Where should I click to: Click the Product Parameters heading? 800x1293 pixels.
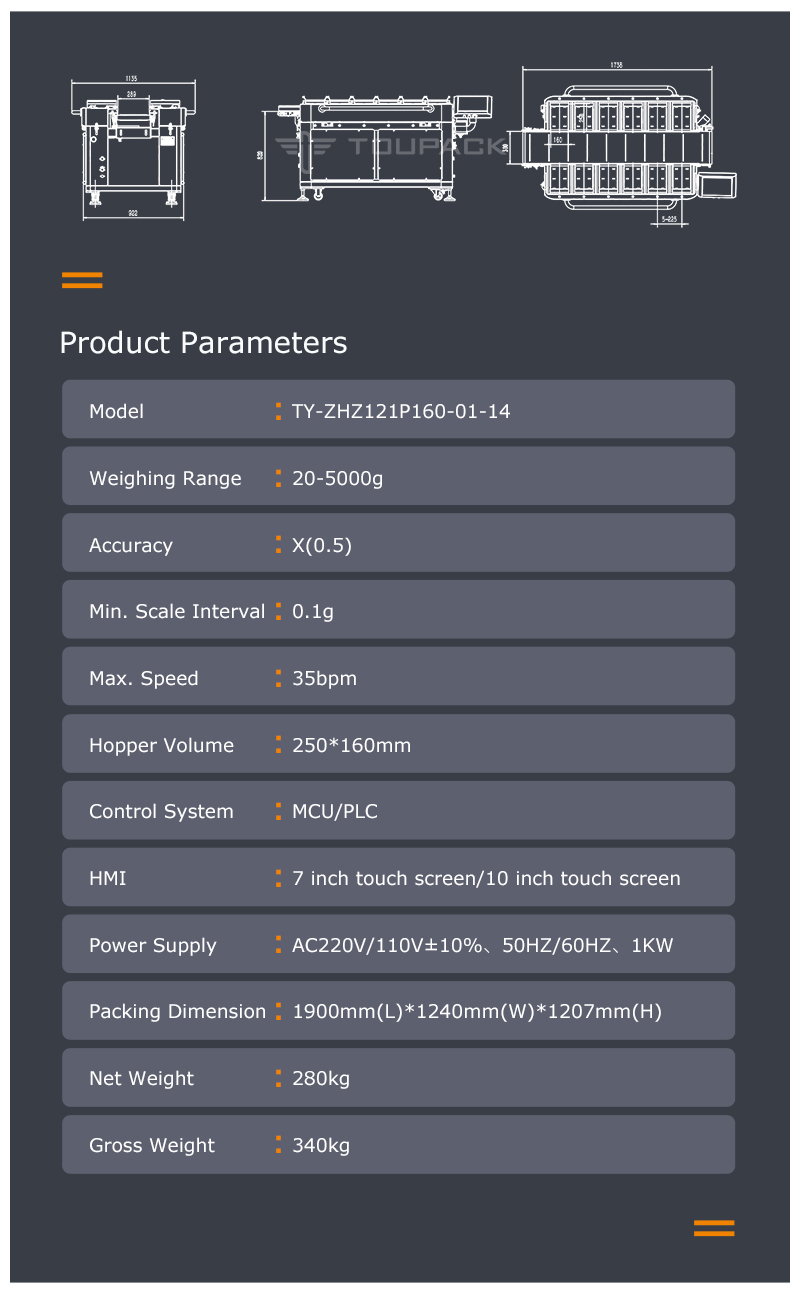click(203, 342)
